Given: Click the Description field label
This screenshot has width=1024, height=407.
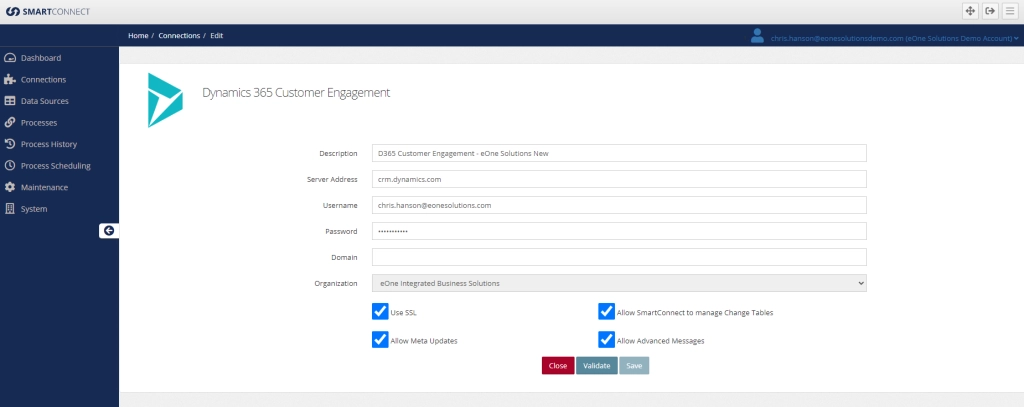Looking at the screenshot, I should click(338, 154).
